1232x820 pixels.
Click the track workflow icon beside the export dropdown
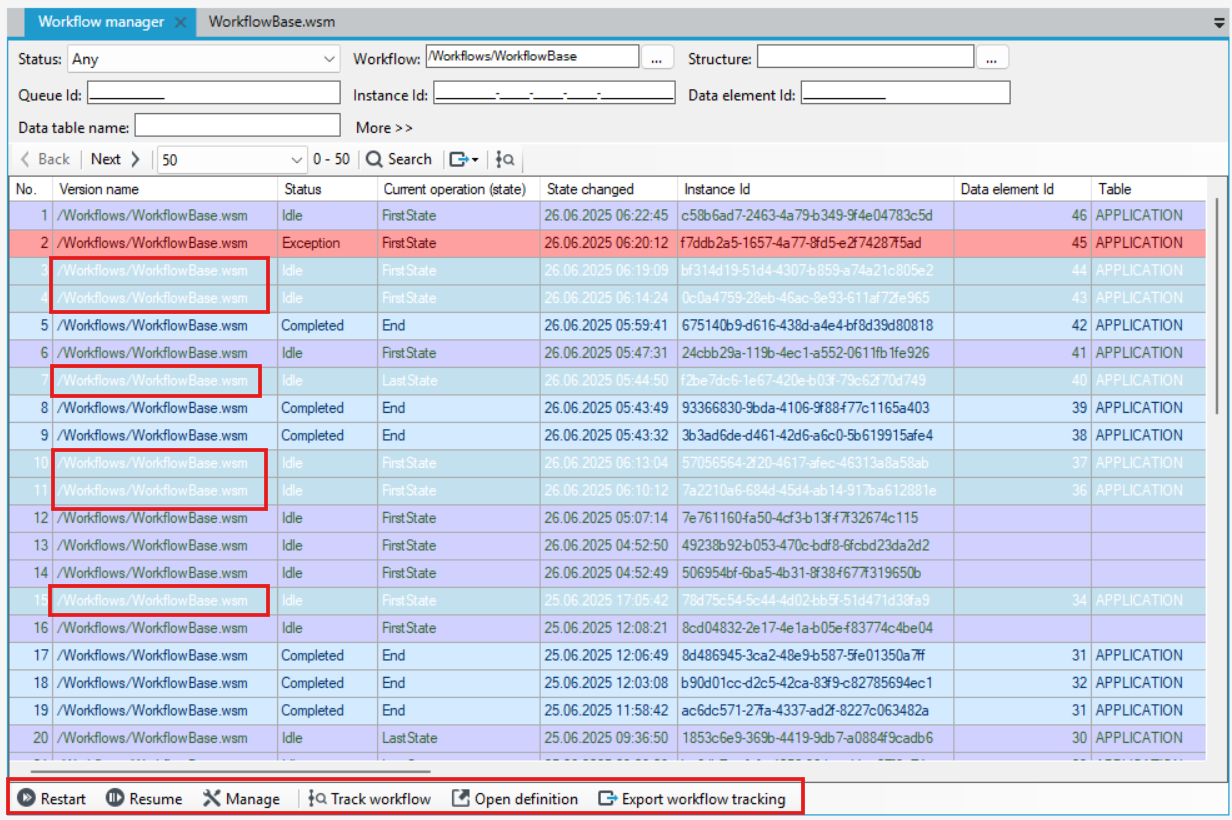505,159
